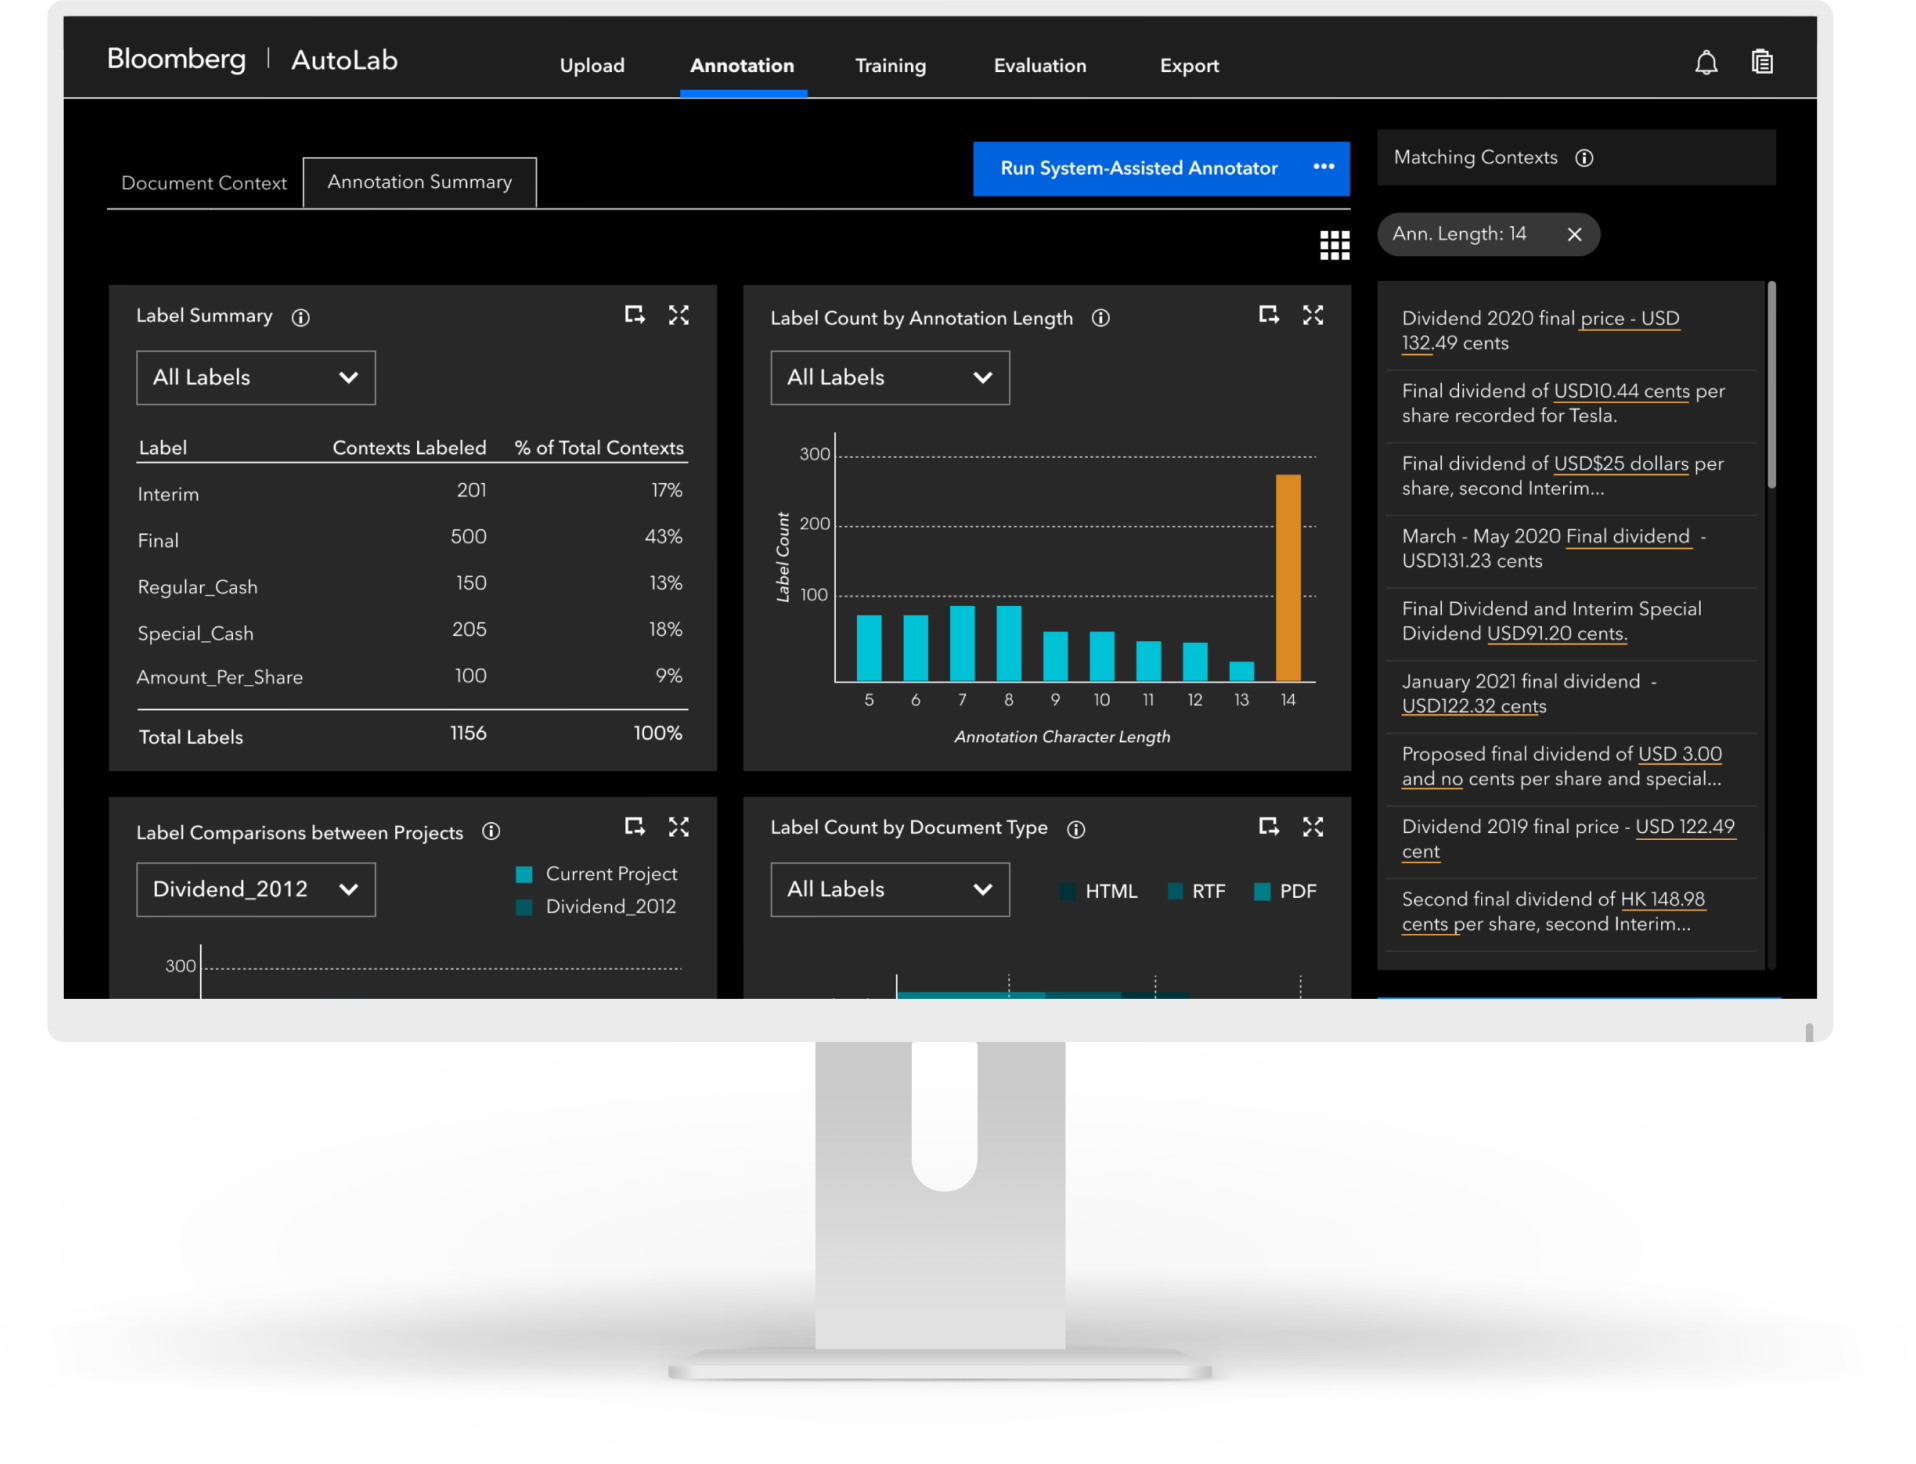
Task: Select the Final label row
Action: [410, 539]
